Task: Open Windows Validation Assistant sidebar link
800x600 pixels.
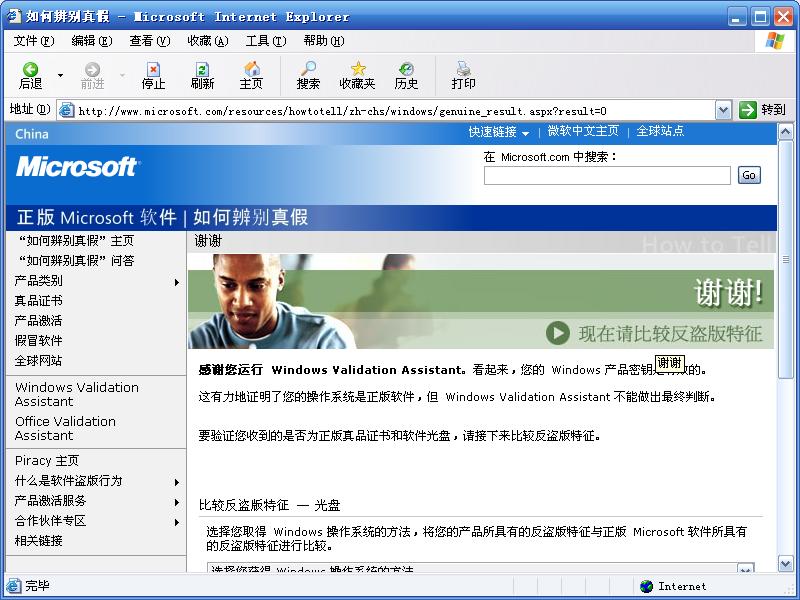Action: [77, 394]
